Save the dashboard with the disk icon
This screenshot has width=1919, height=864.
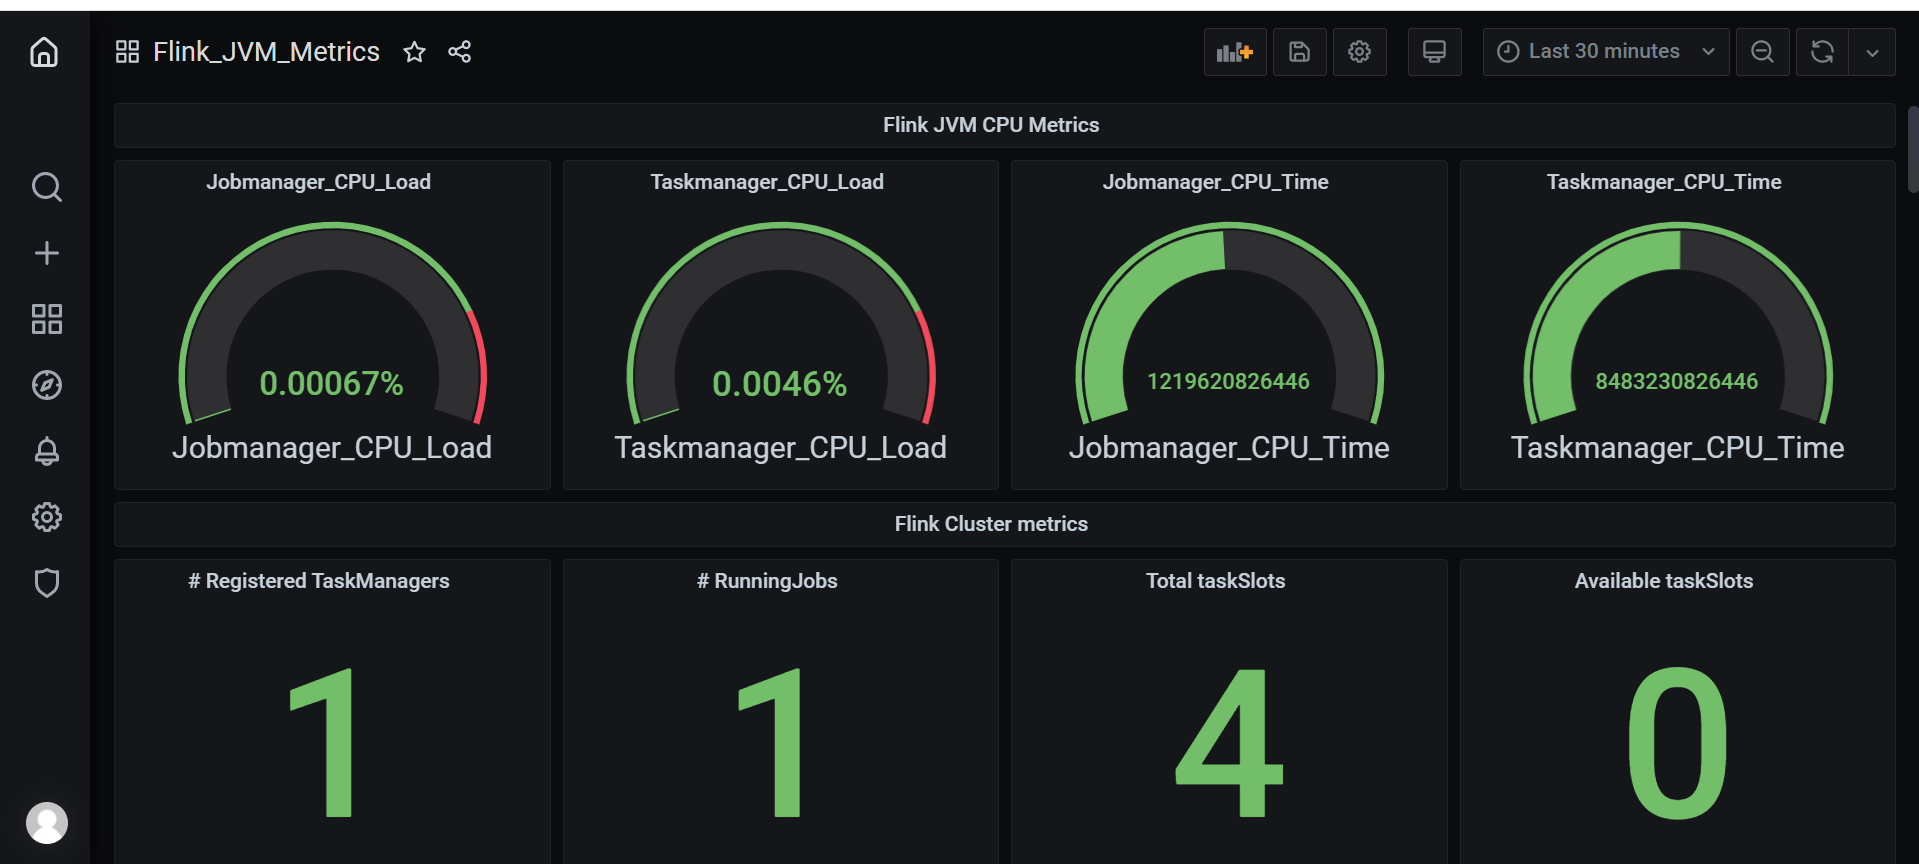[x=1299, y=52]
